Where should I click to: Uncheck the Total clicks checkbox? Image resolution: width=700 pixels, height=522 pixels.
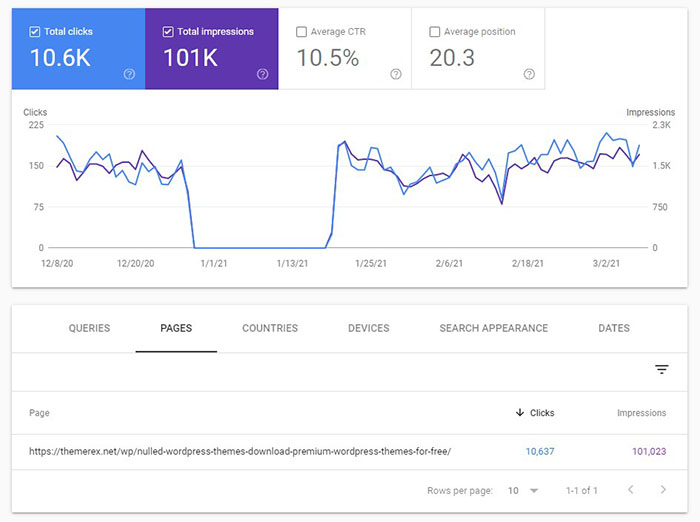[35, 32]
